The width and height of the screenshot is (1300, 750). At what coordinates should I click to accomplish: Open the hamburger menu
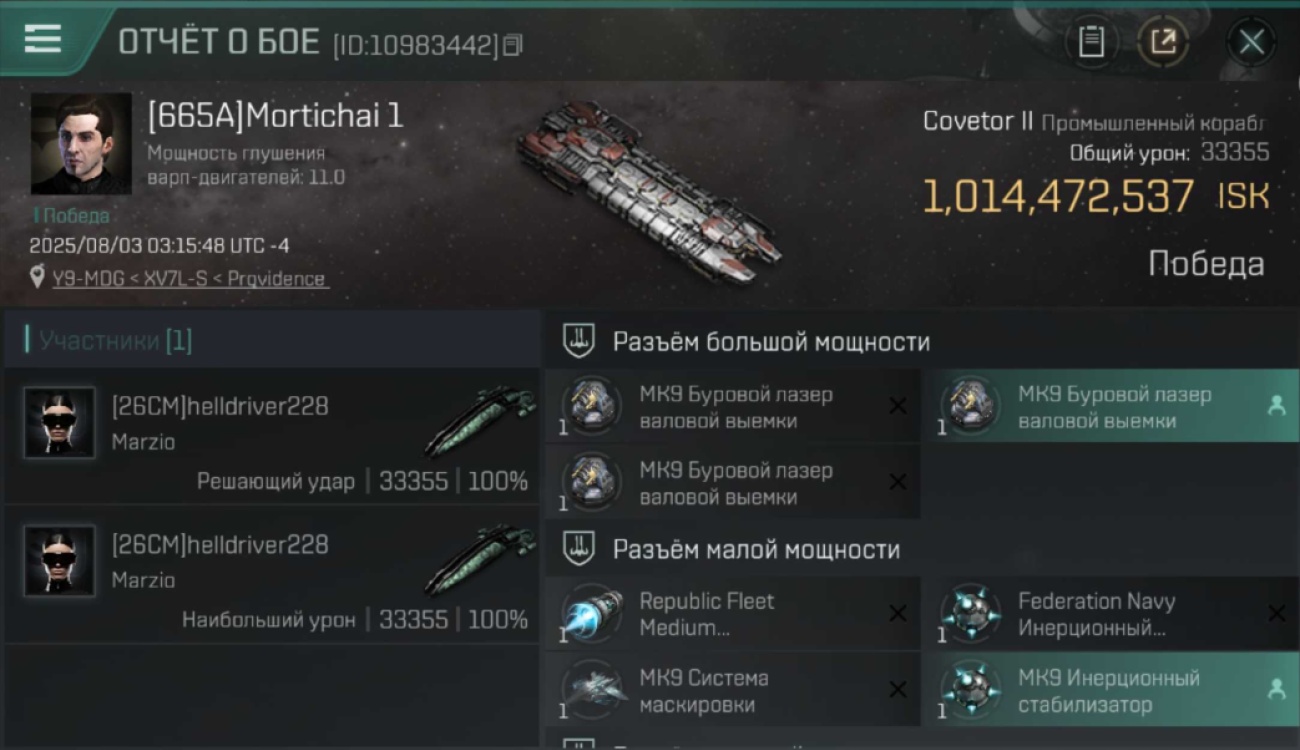coord(43,39)
